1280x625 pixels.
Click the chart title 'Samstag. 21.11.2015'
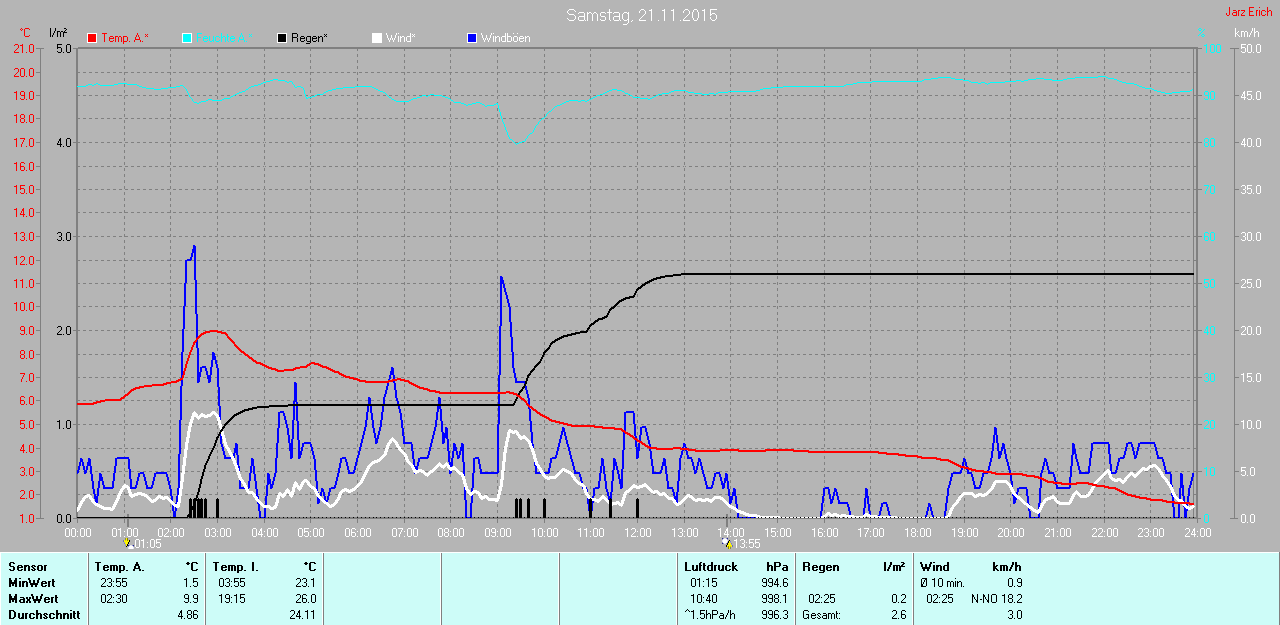641,15
